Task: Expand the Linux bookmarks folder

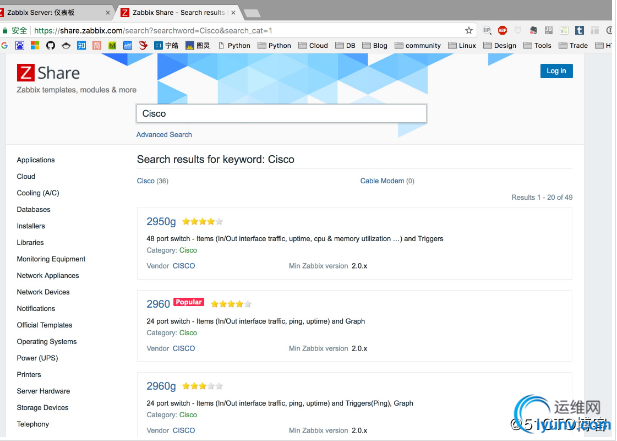Action: click(x=462, y=46)
